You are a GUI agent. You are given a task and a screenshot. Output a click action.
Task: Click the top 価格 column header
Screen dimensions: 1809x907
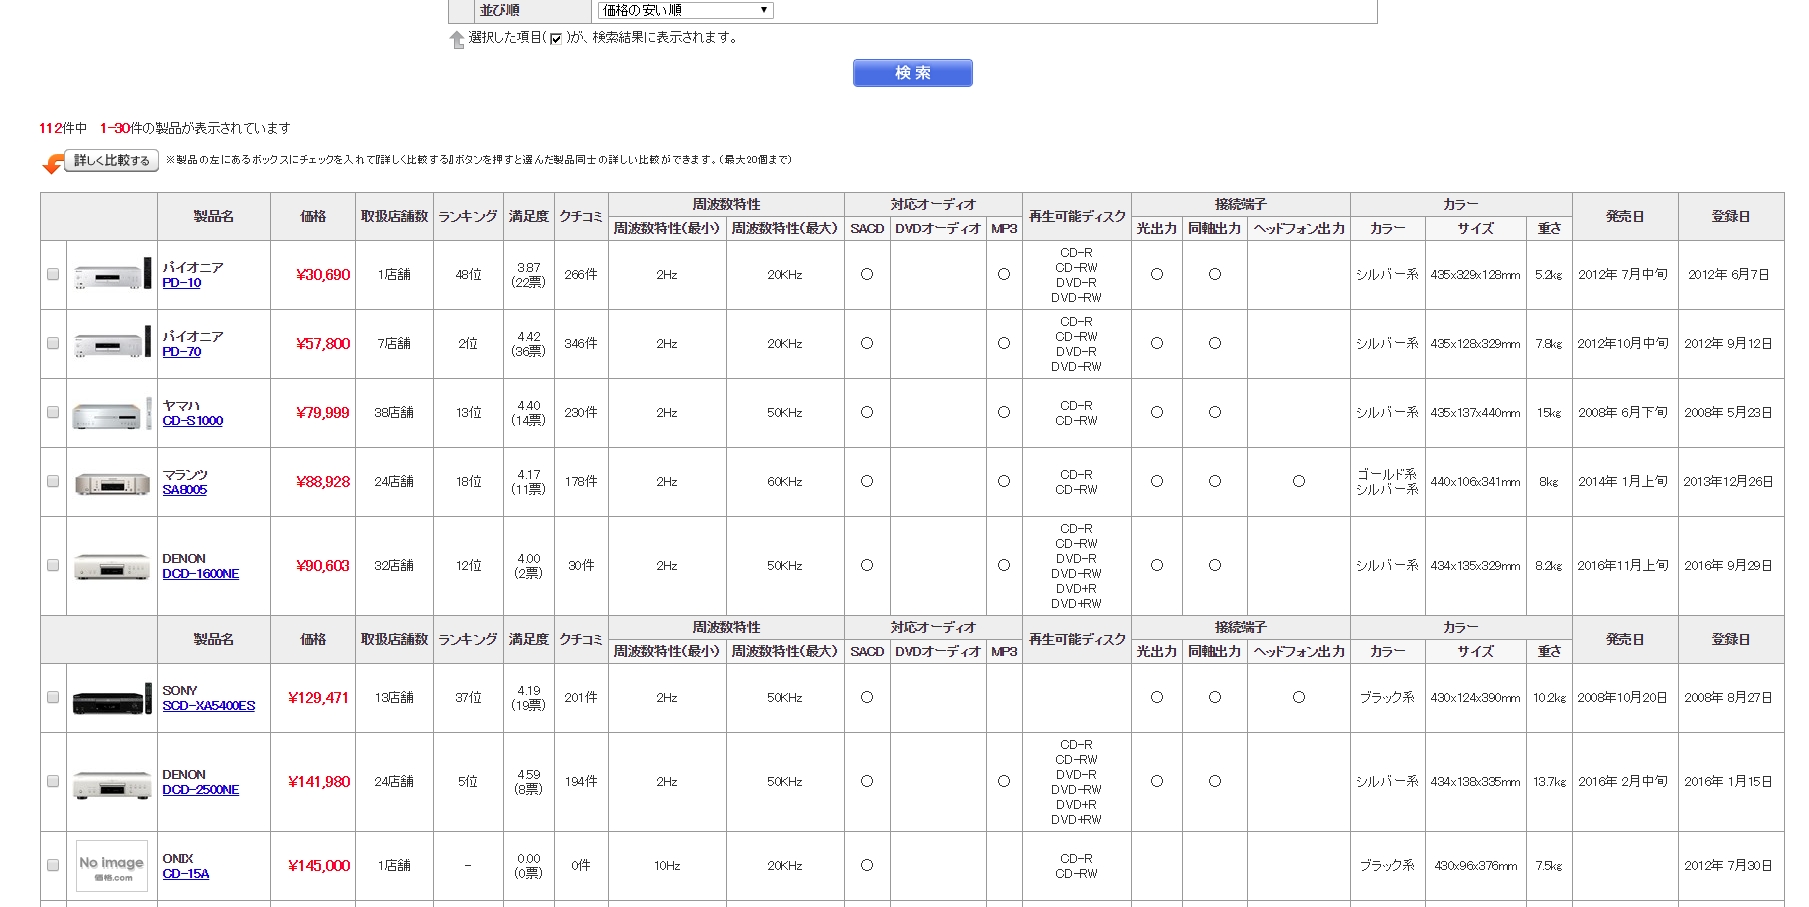coord(313,216)
